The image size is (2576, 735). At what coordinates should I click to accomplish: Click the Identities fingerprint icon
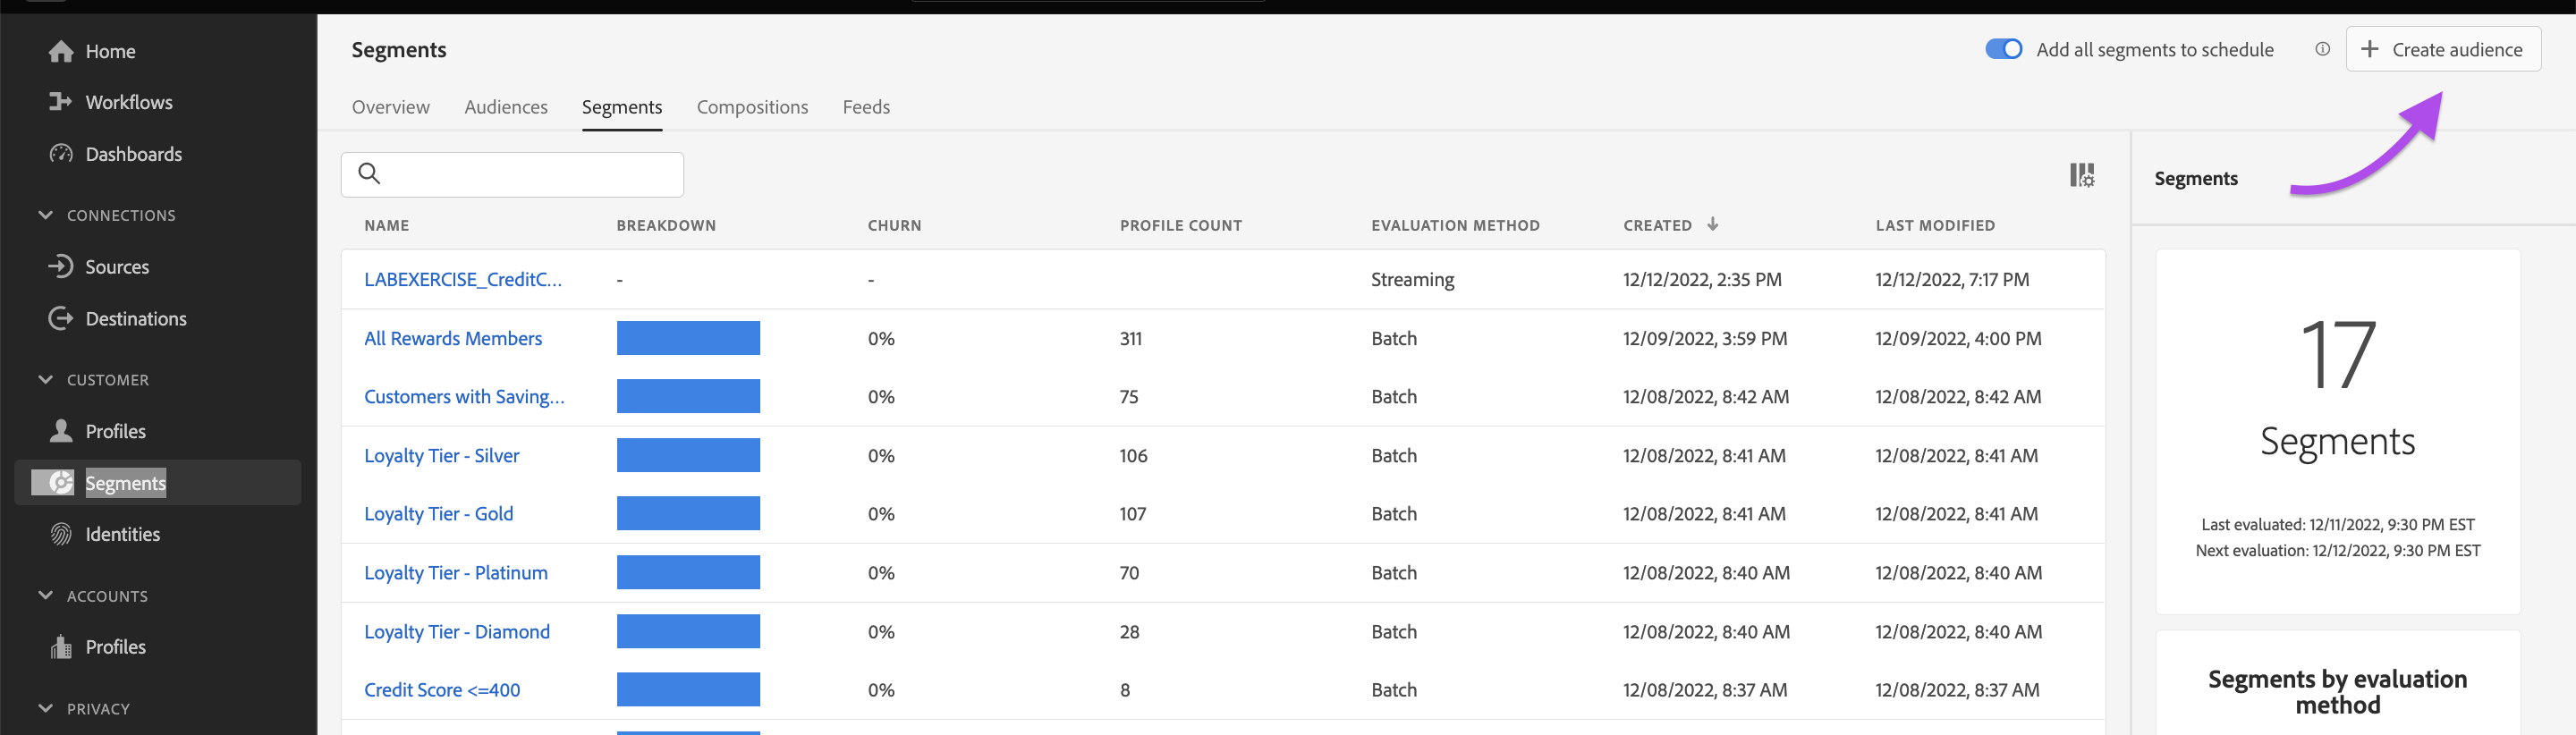tap(61, 534)
